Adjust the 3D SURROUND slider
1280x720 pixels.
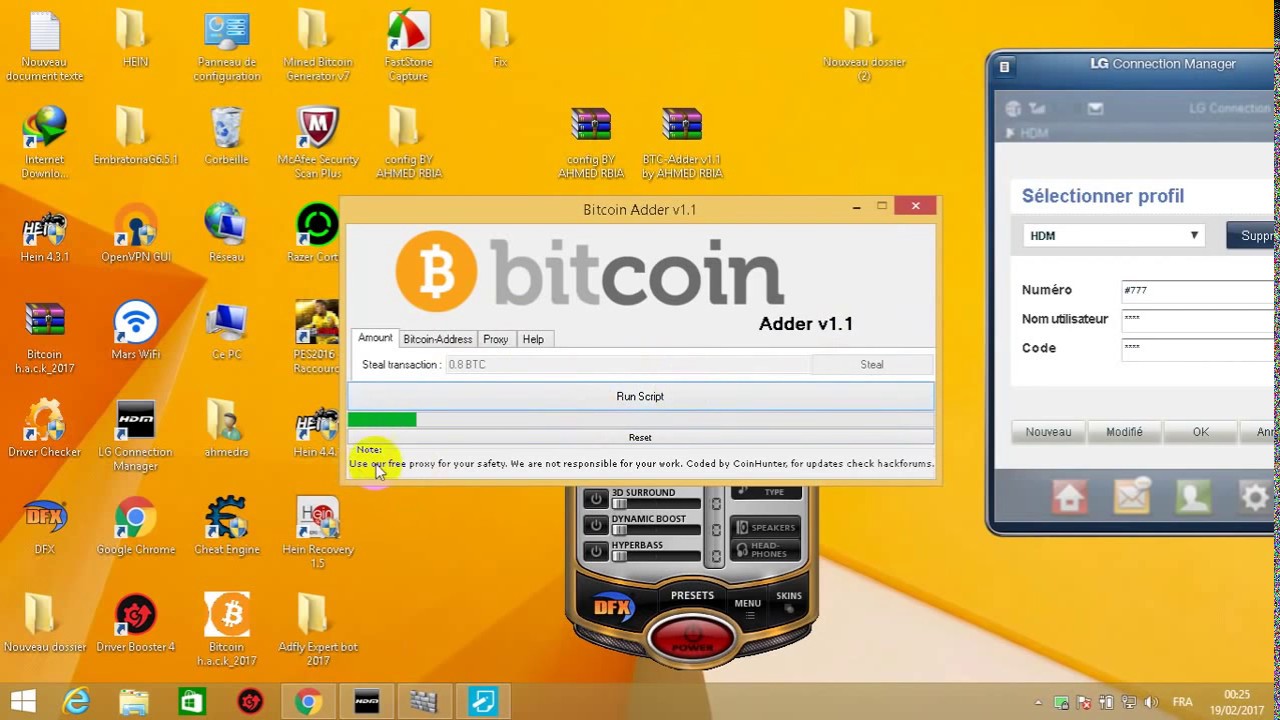tap(620, 503)
